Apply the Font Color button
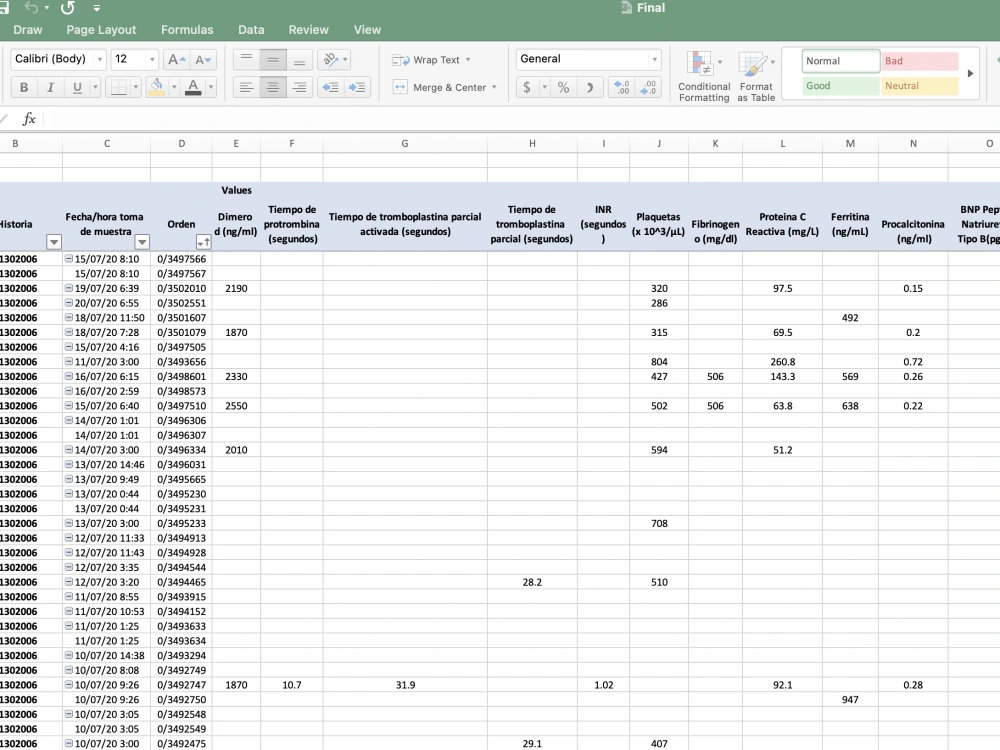The image size is (1000, 750). point(193,87)
